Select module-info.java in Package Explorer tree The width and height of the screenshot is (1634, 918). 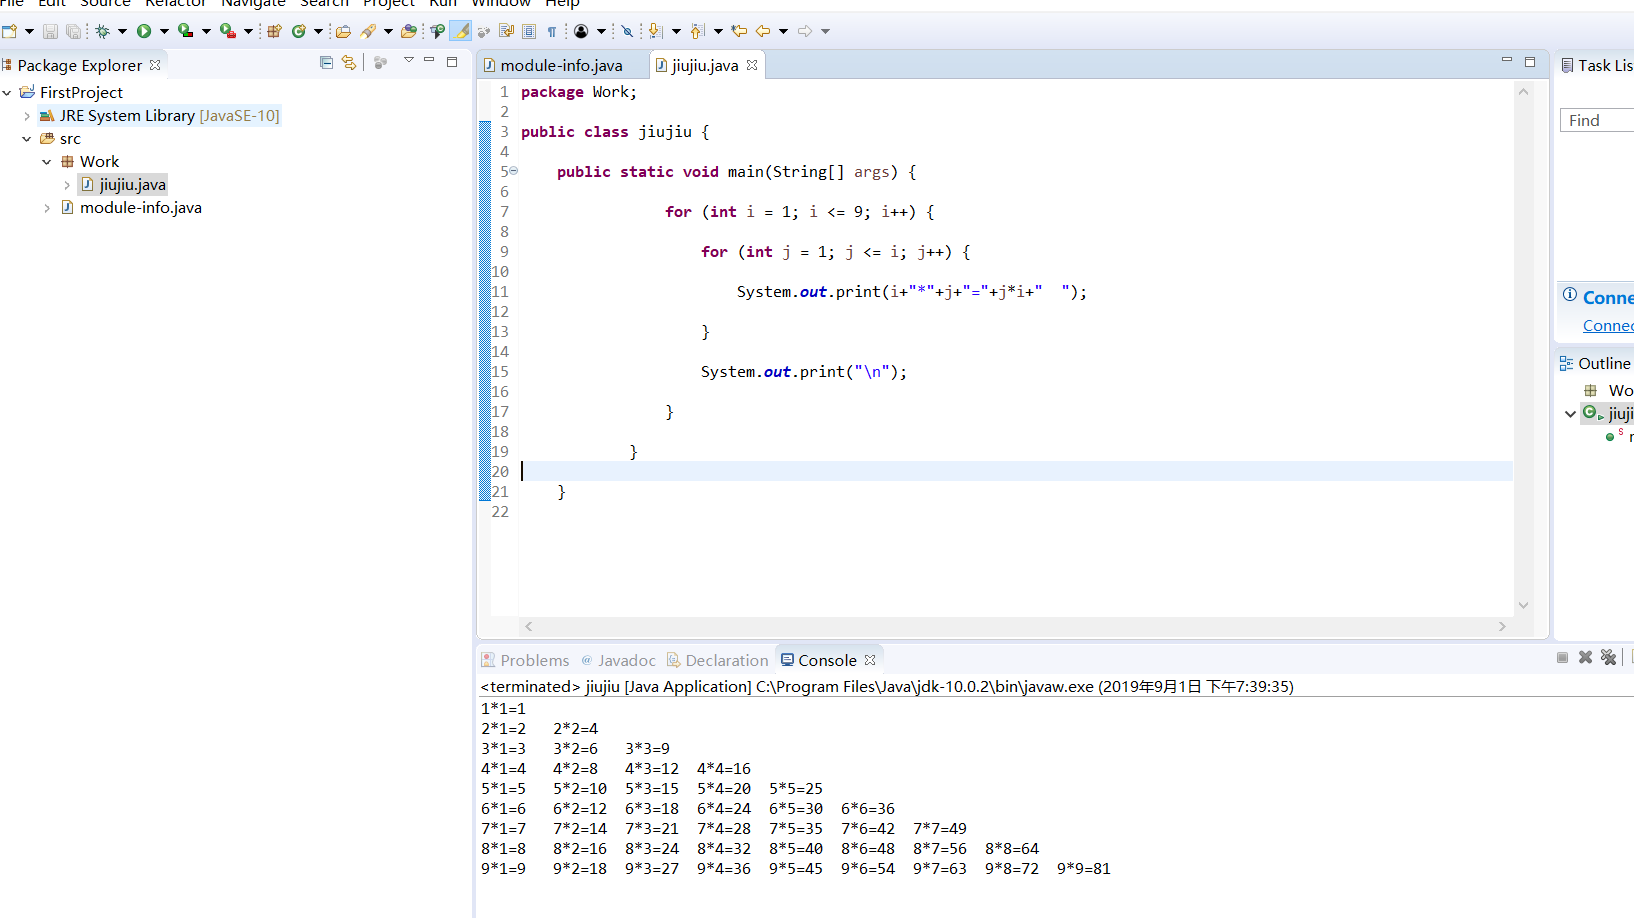(x=131, y=208)
